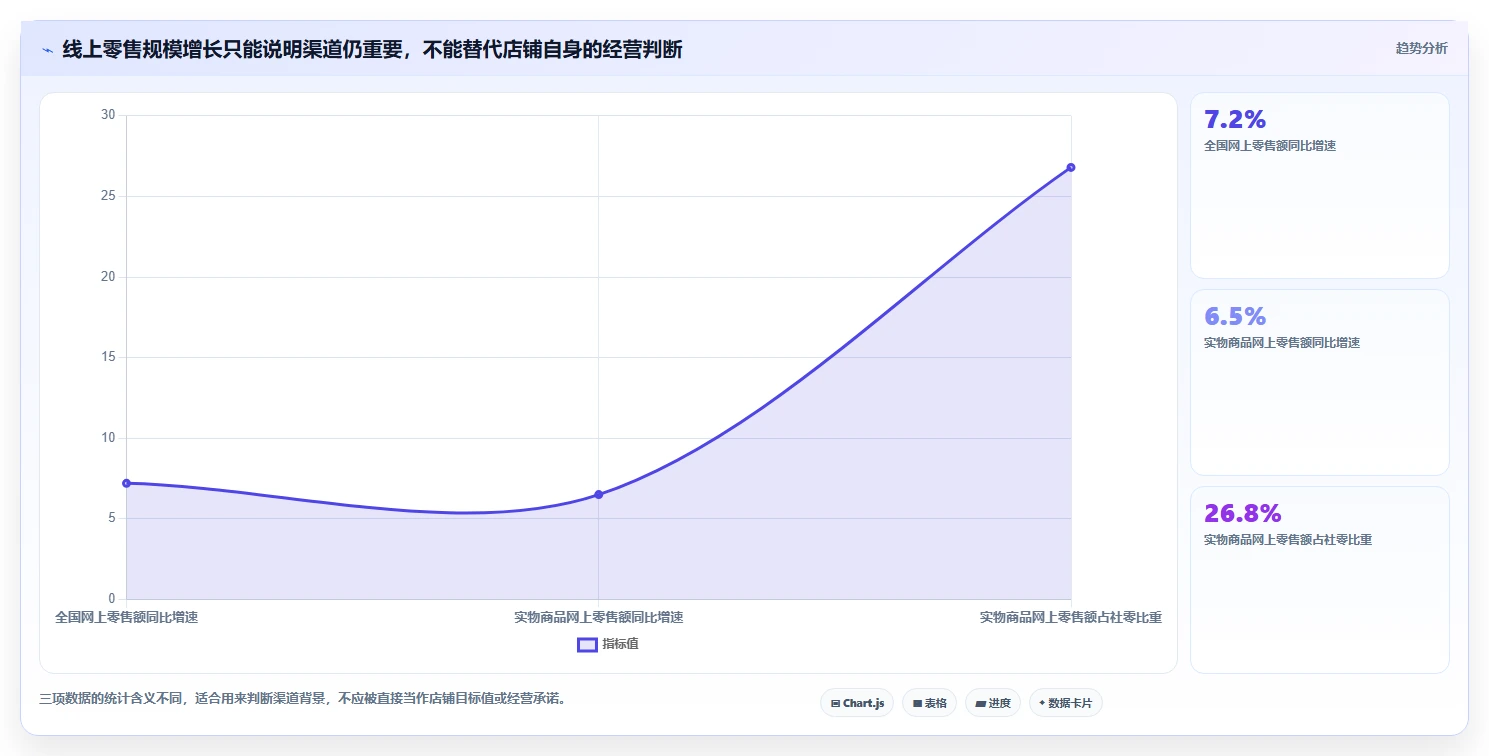Click the data point for 实物商品网上零售额占社零比重
Screen dimensions: 1489x756
tap(1070, 167)
